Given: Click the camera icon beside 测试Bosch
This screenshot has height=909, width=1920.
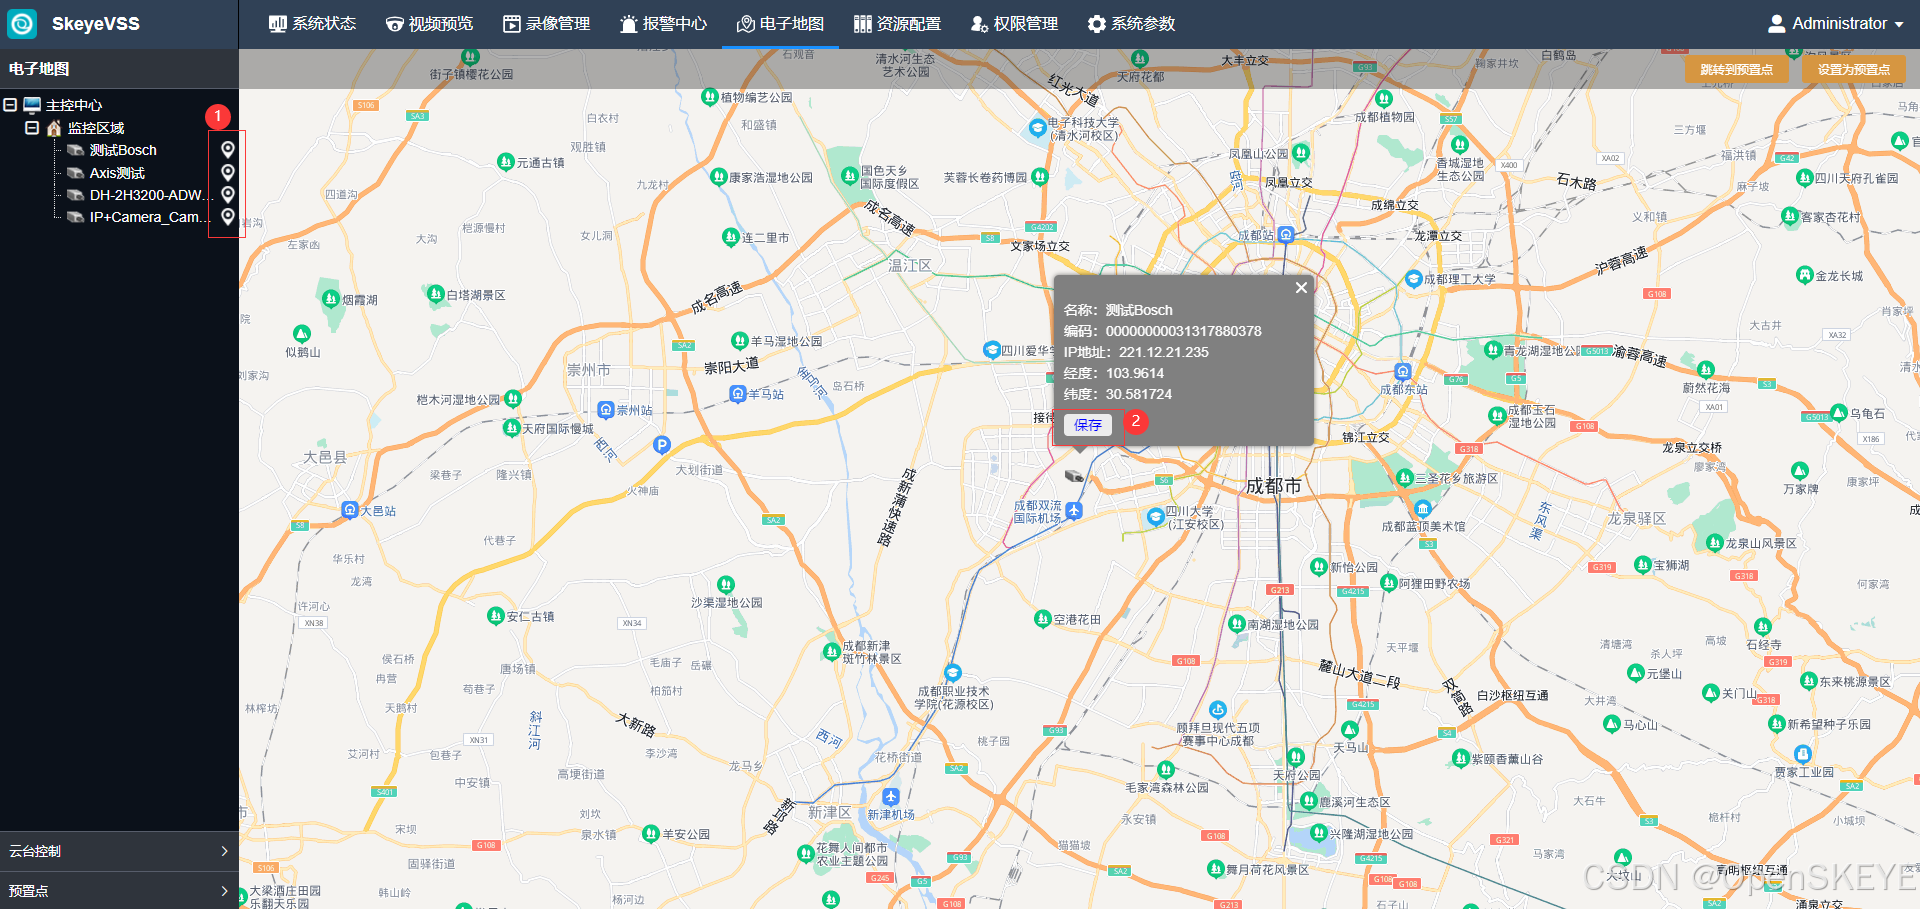Looking at the screenshot, I should pyautogui.click(x=75, y=150).
